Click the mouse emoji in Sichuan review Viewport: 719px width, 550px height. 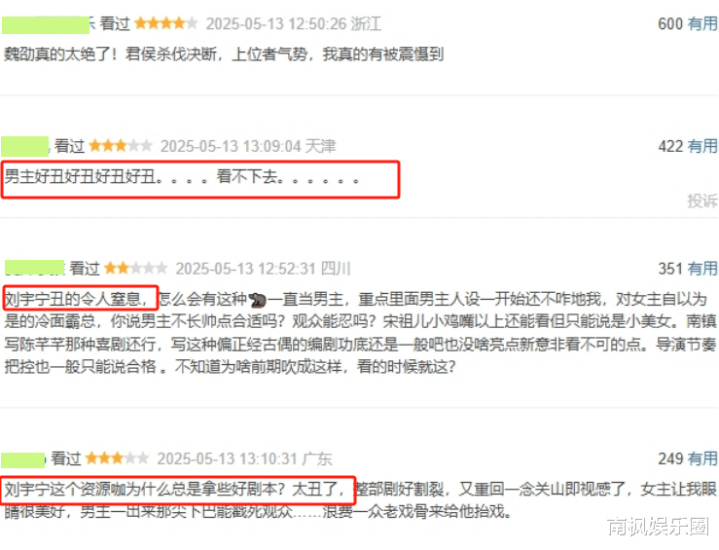[258, 300]
